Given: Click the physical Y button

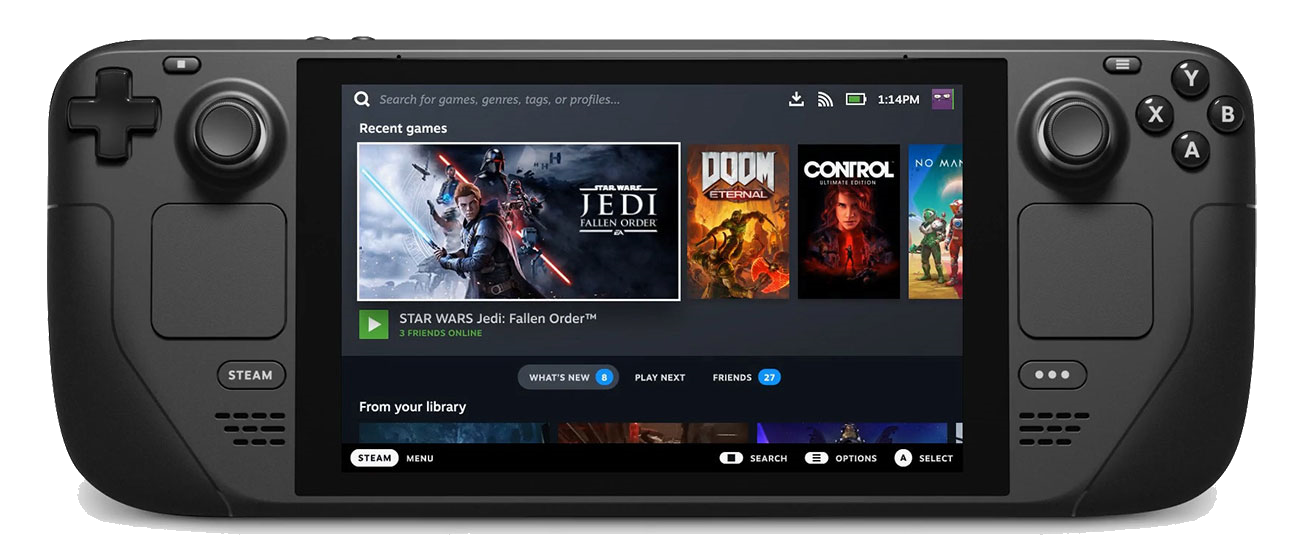Looking at the screenshot, I should pos(1189,78).
